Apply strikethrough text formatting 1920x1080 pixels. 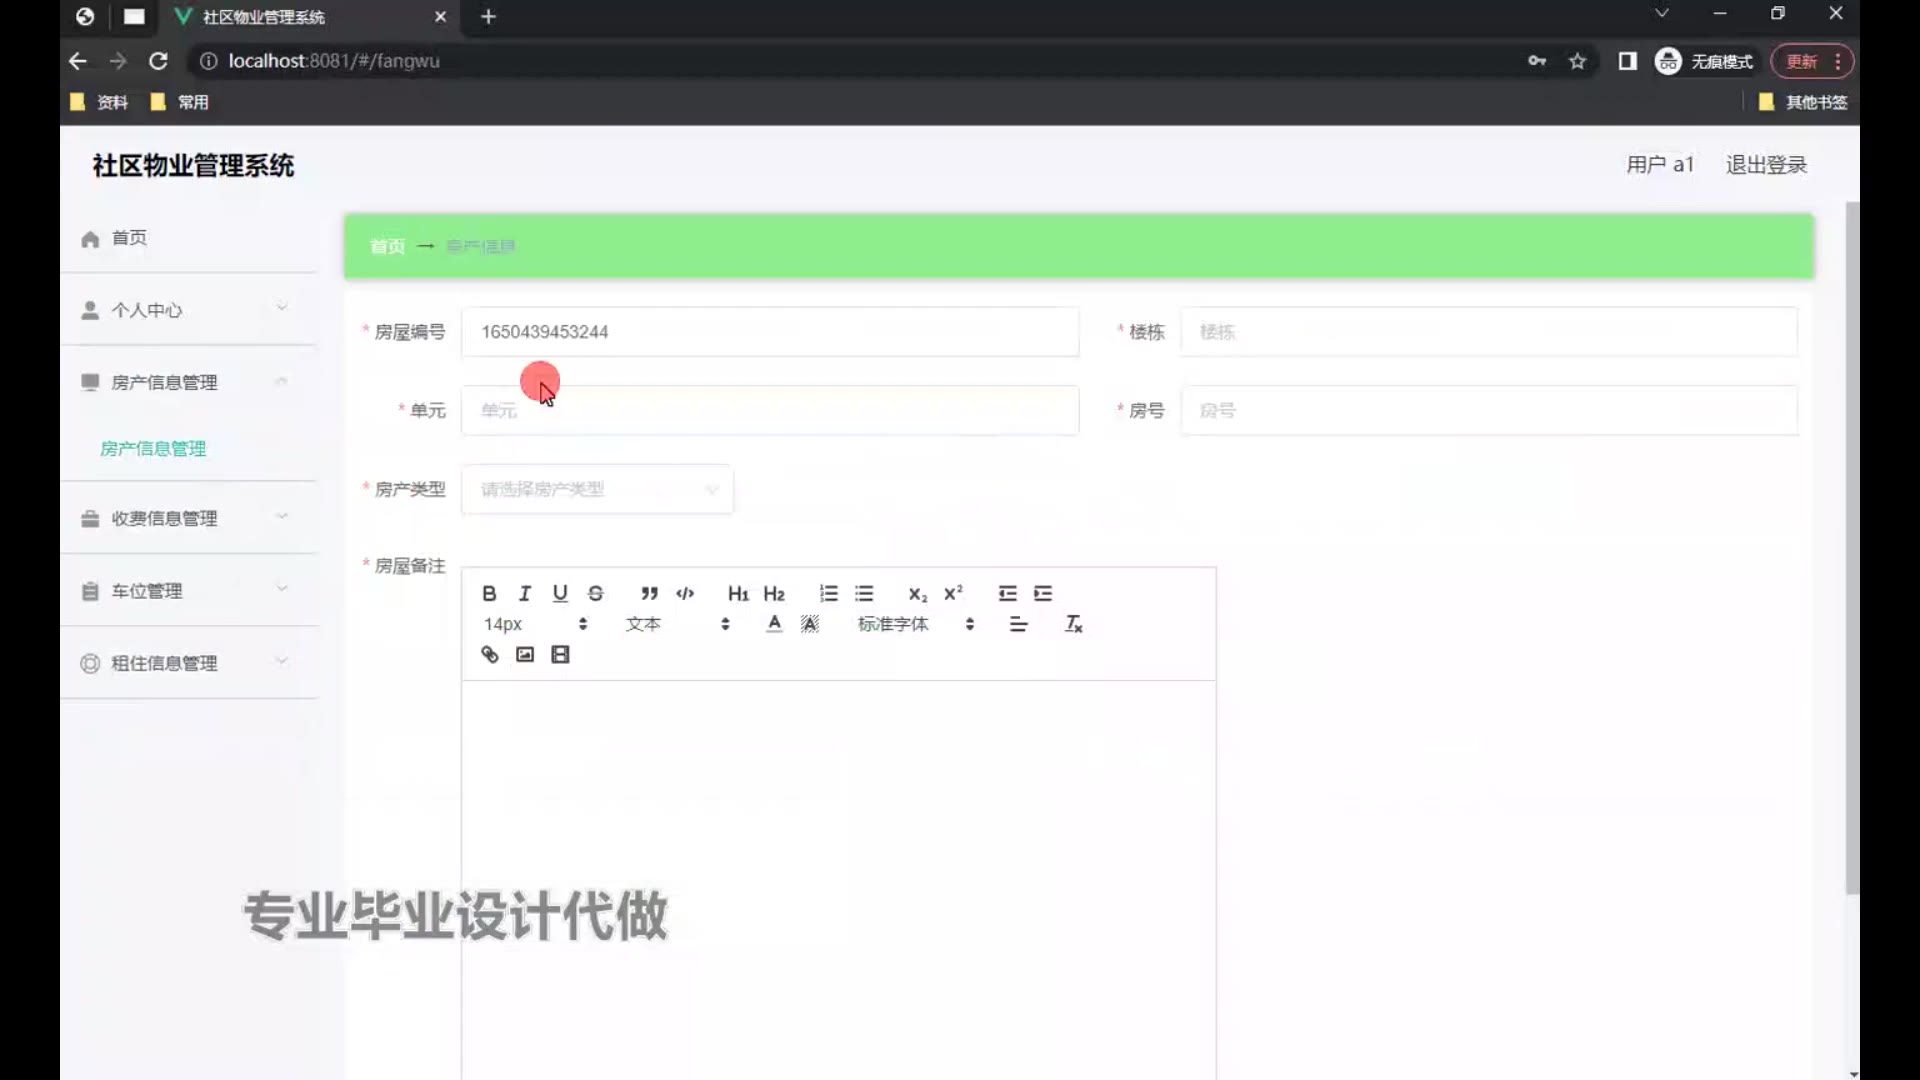596,593
